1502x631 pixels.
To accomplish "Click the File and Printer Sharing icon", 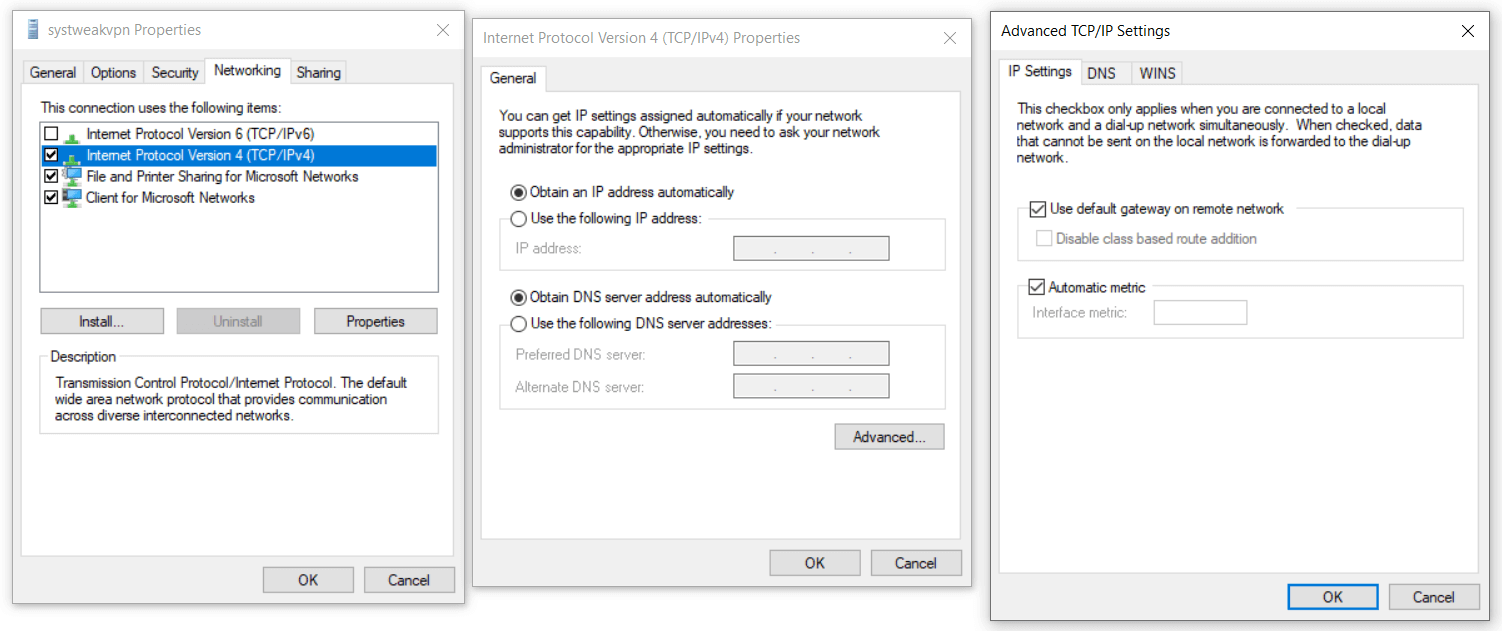I will tap(71, 177).
